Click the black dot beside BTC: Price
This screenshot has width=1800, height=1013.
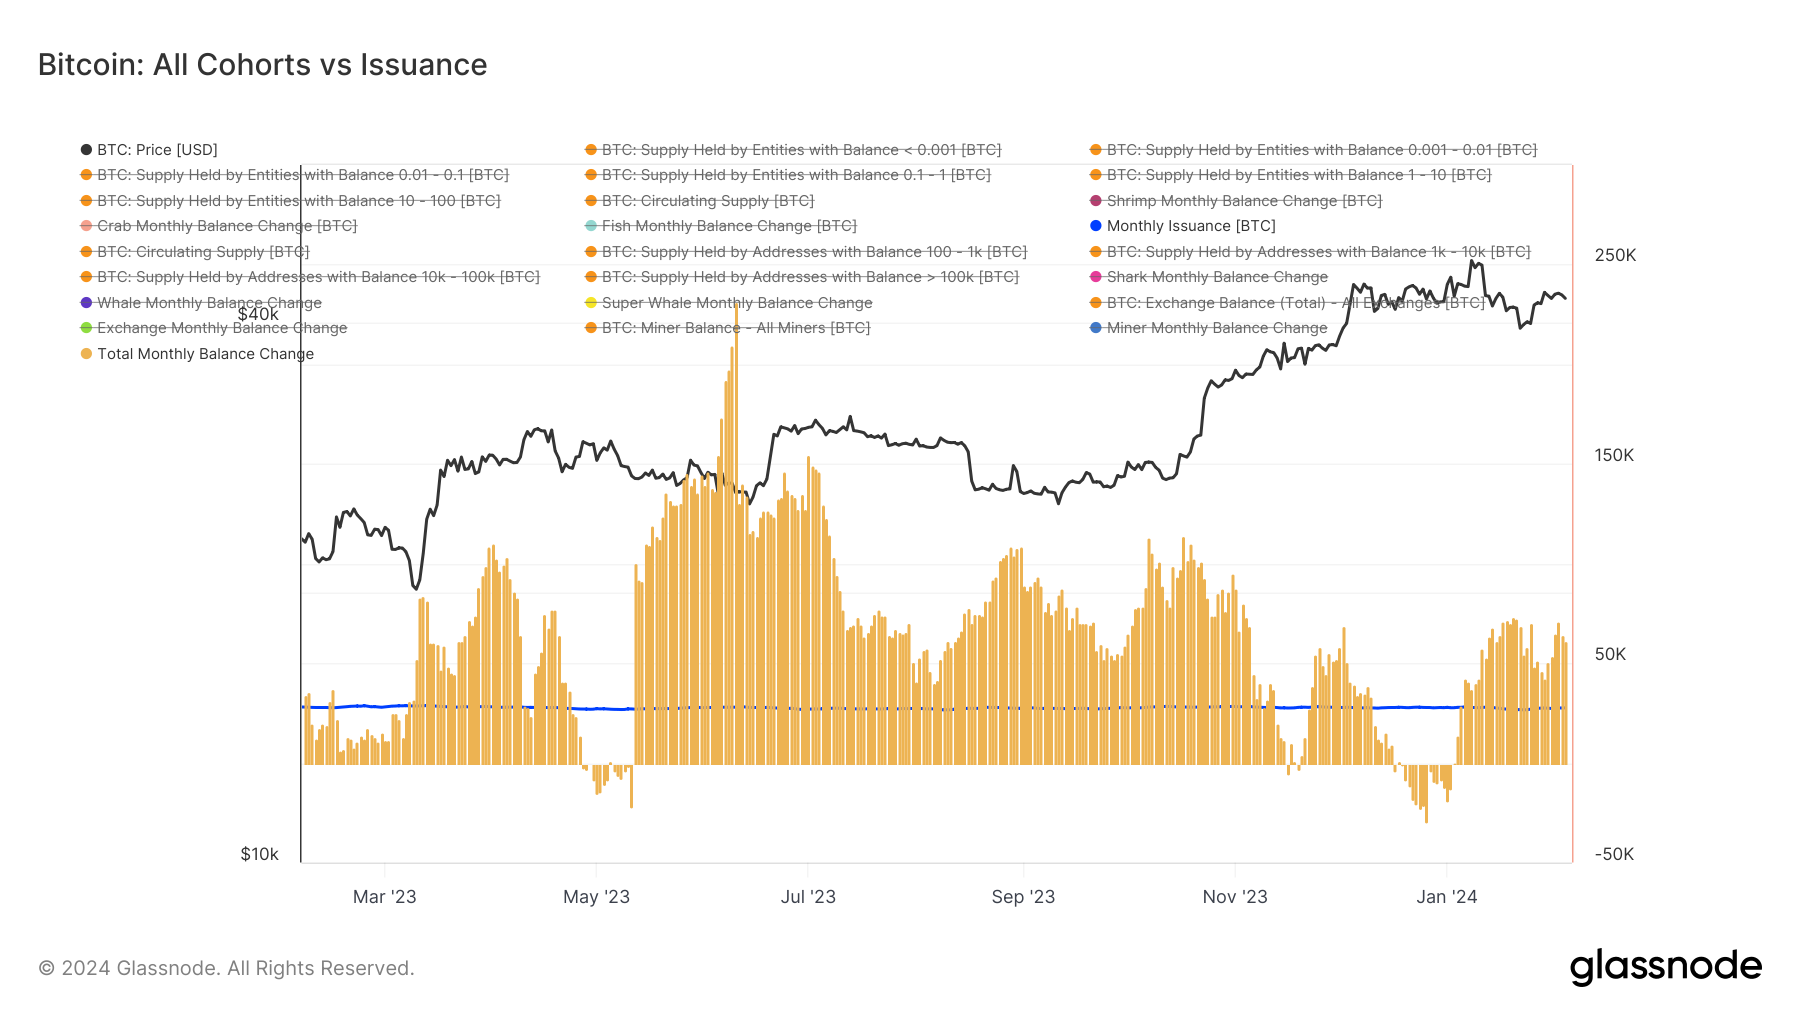pyautogui.click(x=86, y=150)
